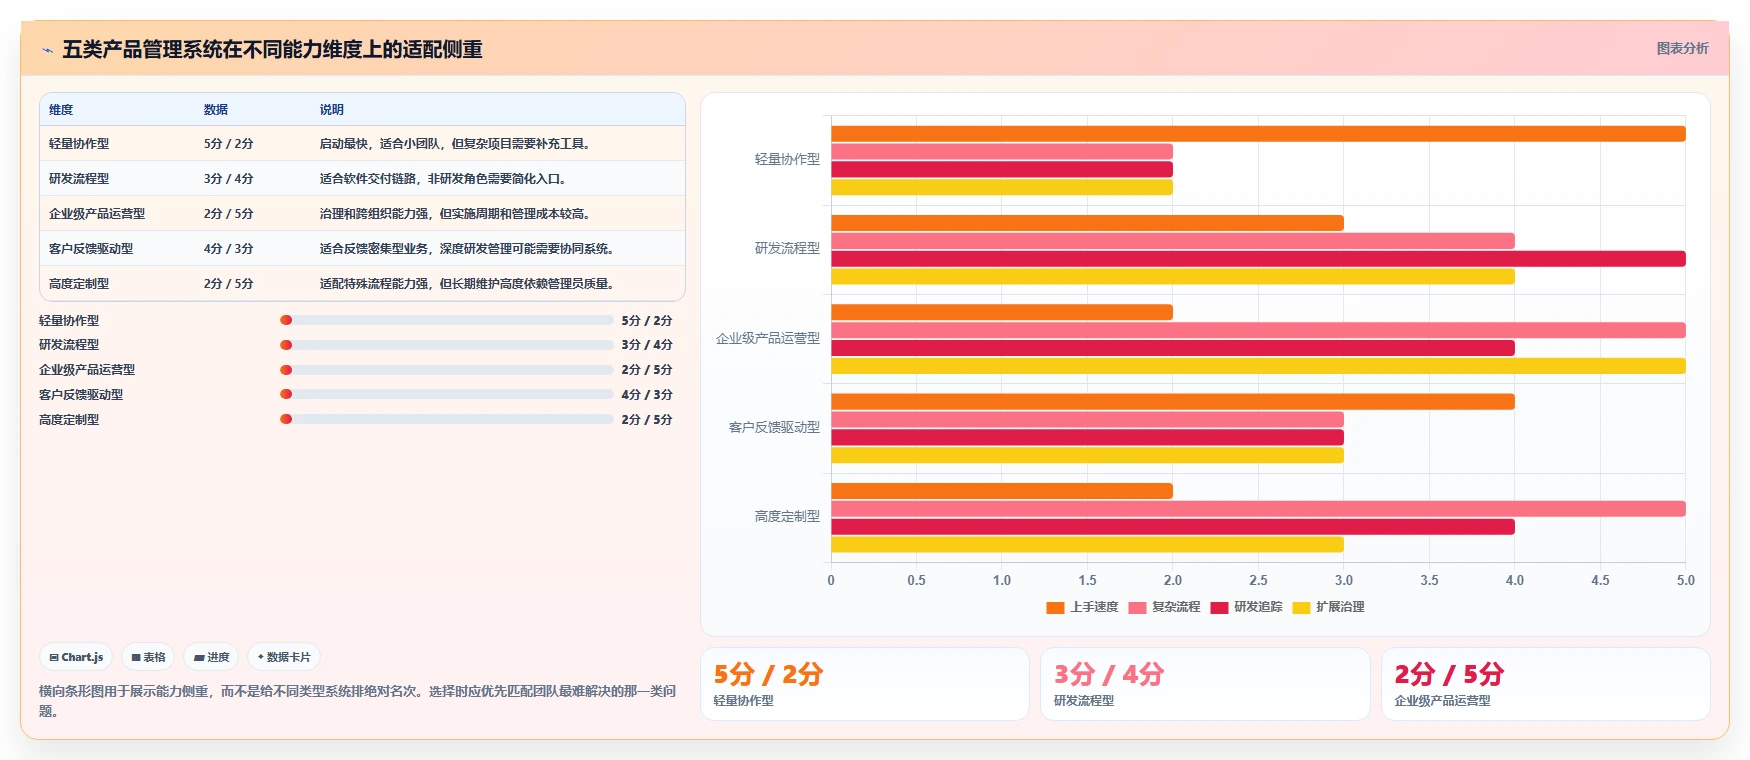The height and width of the screenshot is (760, 1750).
Task: Click 研发流程型 crimson 研发追踪 bar
Action: [1258, 259]
